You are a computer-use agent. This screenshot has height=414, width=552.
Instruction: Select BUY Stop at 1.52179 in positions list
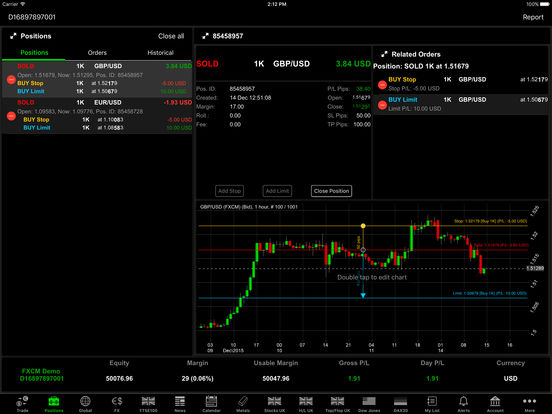(x=101, y=83)
